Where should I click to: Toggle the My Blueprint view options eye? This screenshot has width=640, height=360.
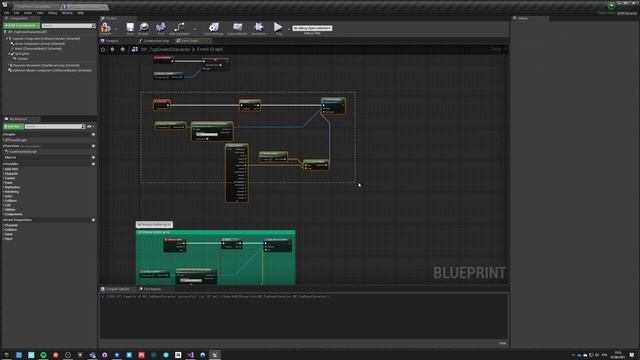[x=90, y=127]
